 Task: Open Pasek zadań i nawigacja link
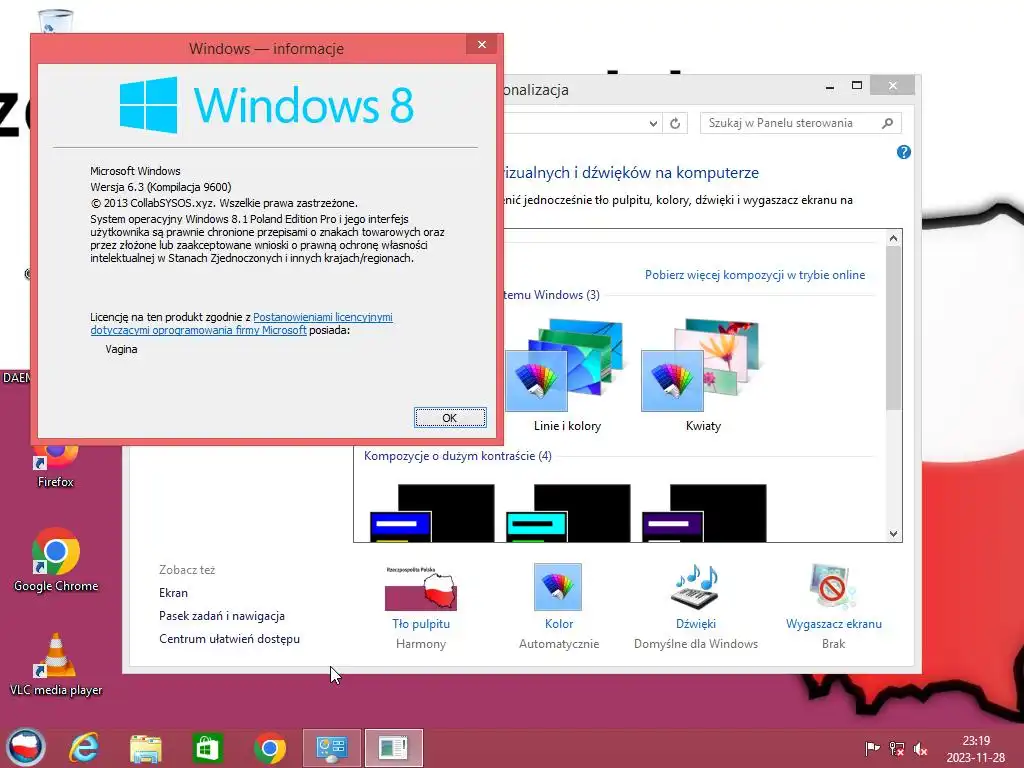point(221,616)
